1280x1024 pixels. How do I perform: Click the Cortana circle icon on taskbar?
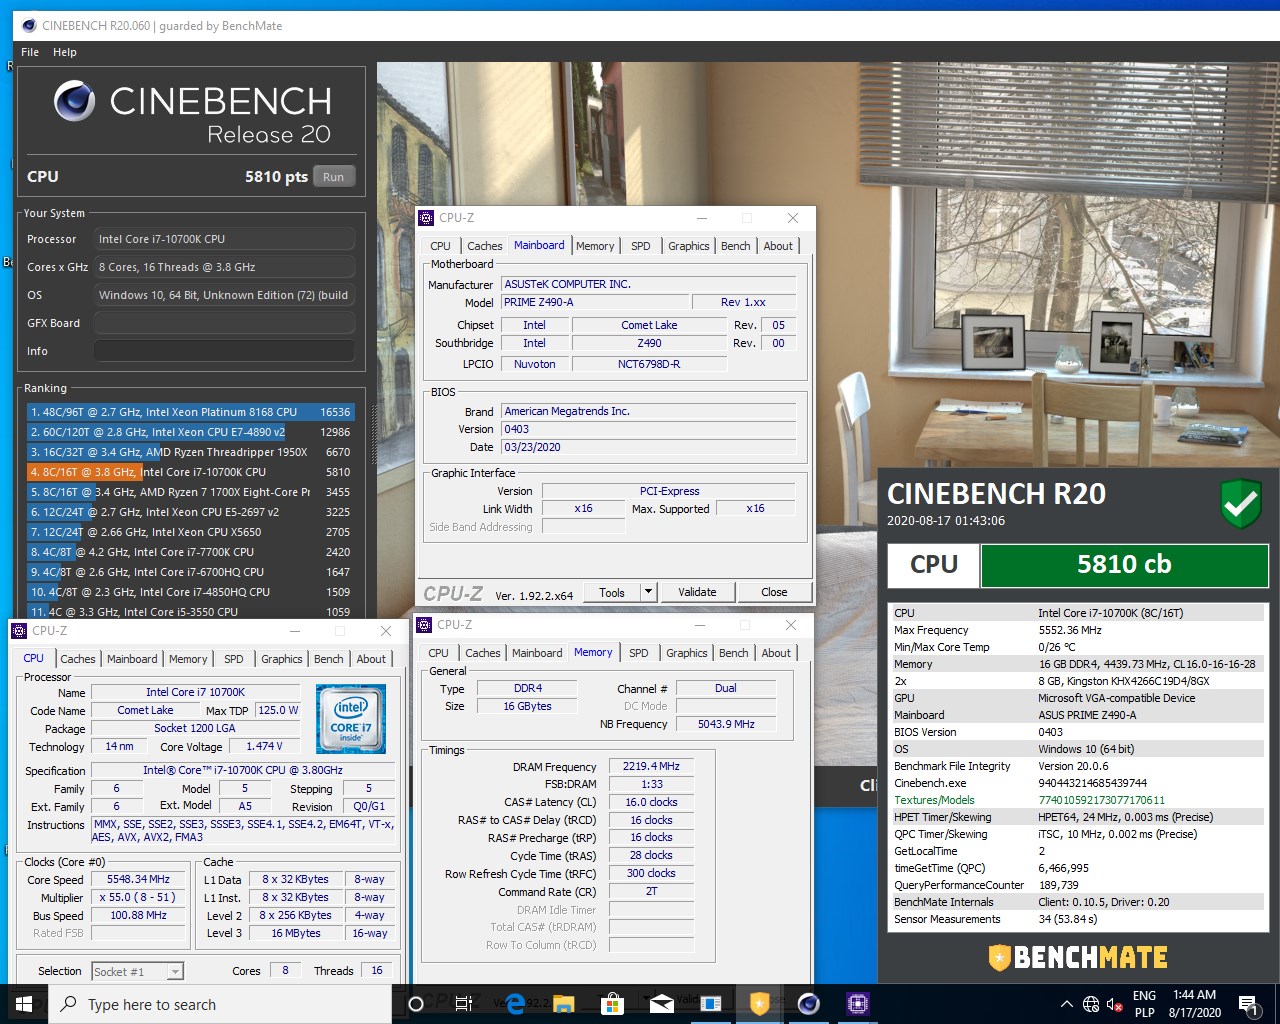tap(416, 1004)
